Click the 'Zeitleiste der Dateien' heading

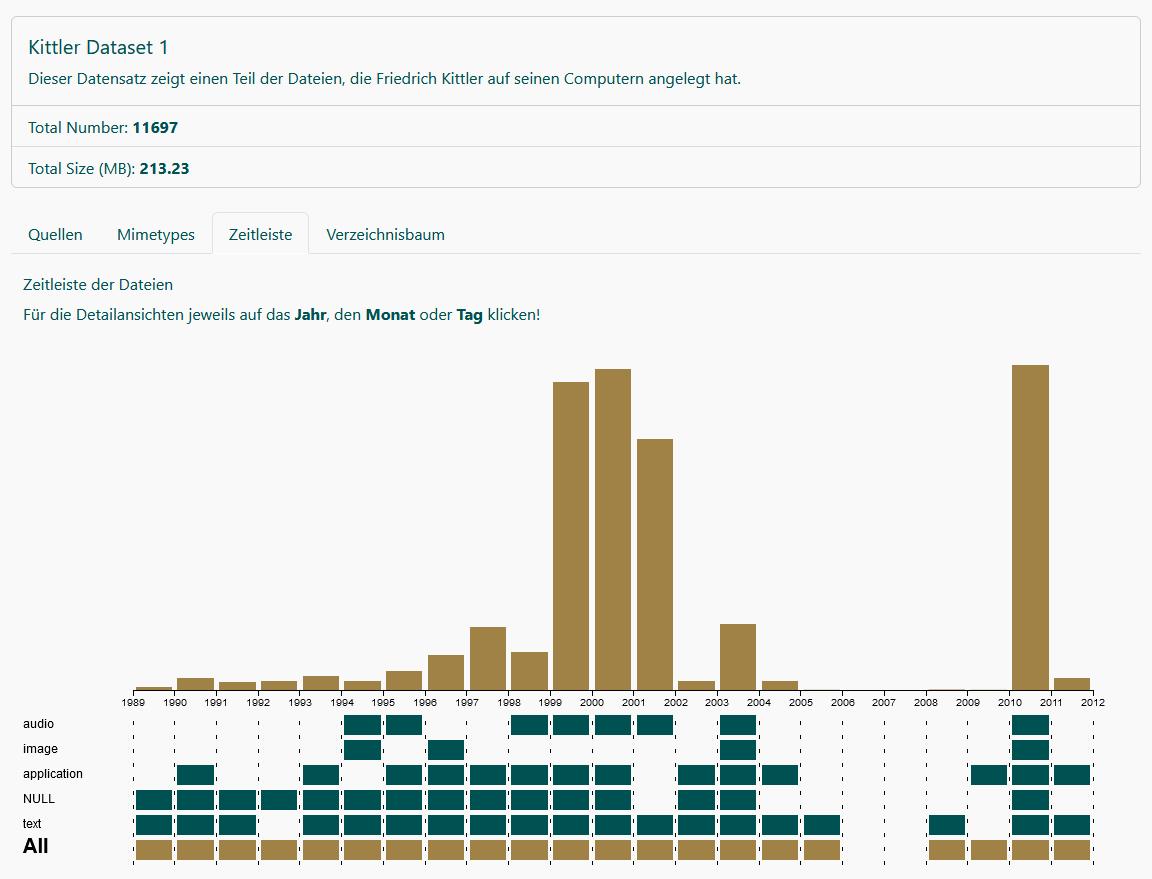coord(98,285)
